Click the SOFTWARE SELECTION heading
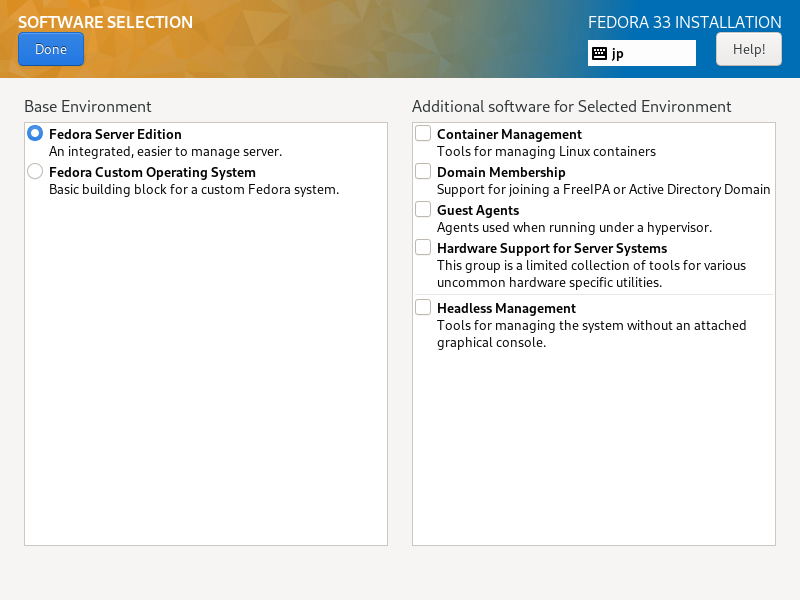 click(x=106, y=22)
